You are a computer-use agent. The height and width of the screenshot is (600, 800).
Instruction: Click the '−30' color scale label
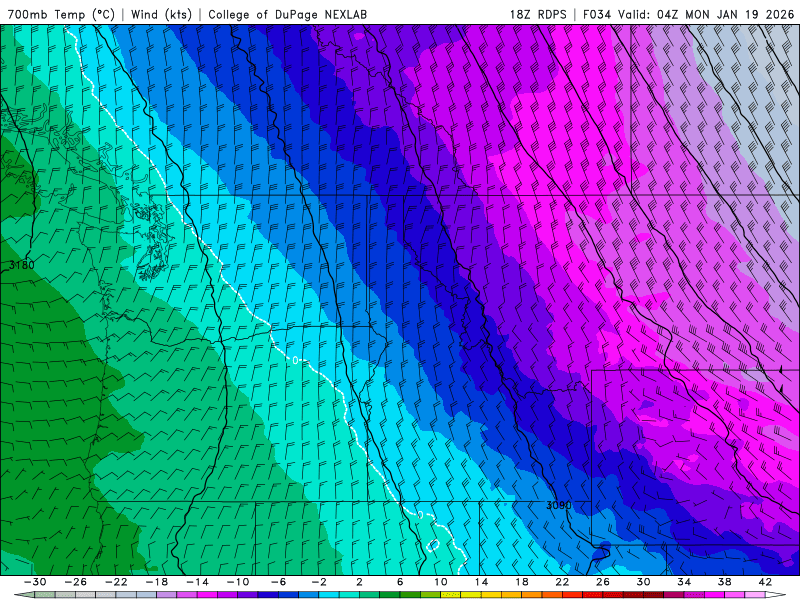pos(35,582)
